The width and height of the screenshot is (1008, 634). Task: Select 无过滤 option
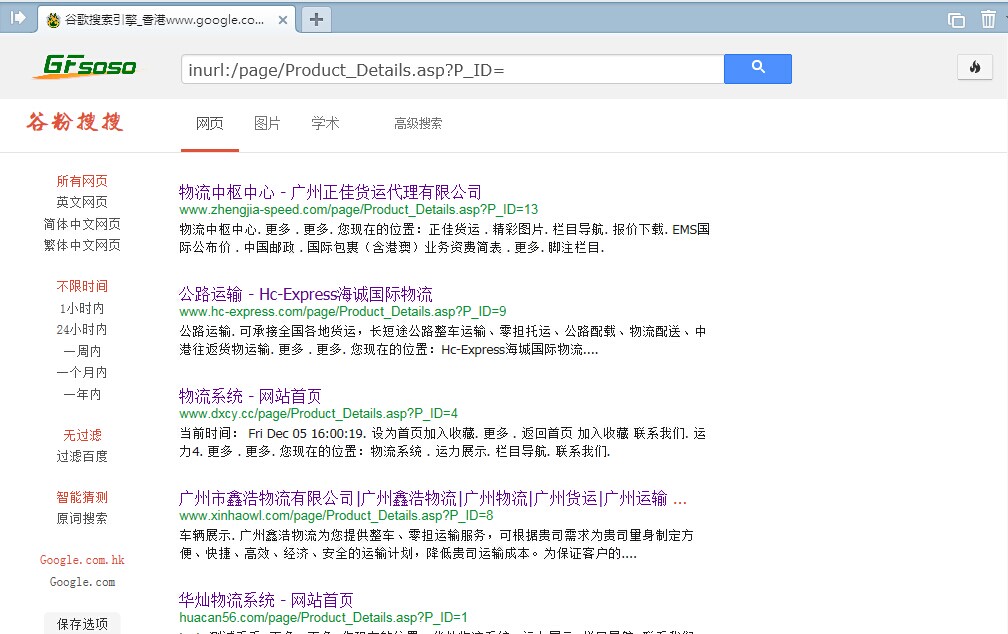[82, 435]
